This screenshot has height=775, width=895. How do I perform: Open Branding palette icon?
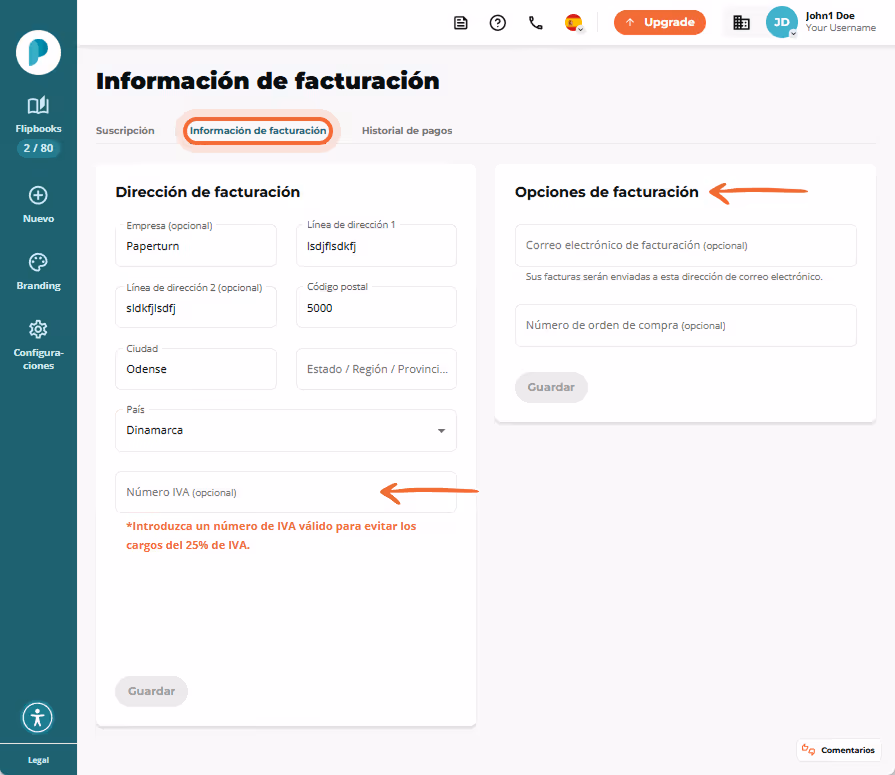pyautogui.click(x=38, y=263)
